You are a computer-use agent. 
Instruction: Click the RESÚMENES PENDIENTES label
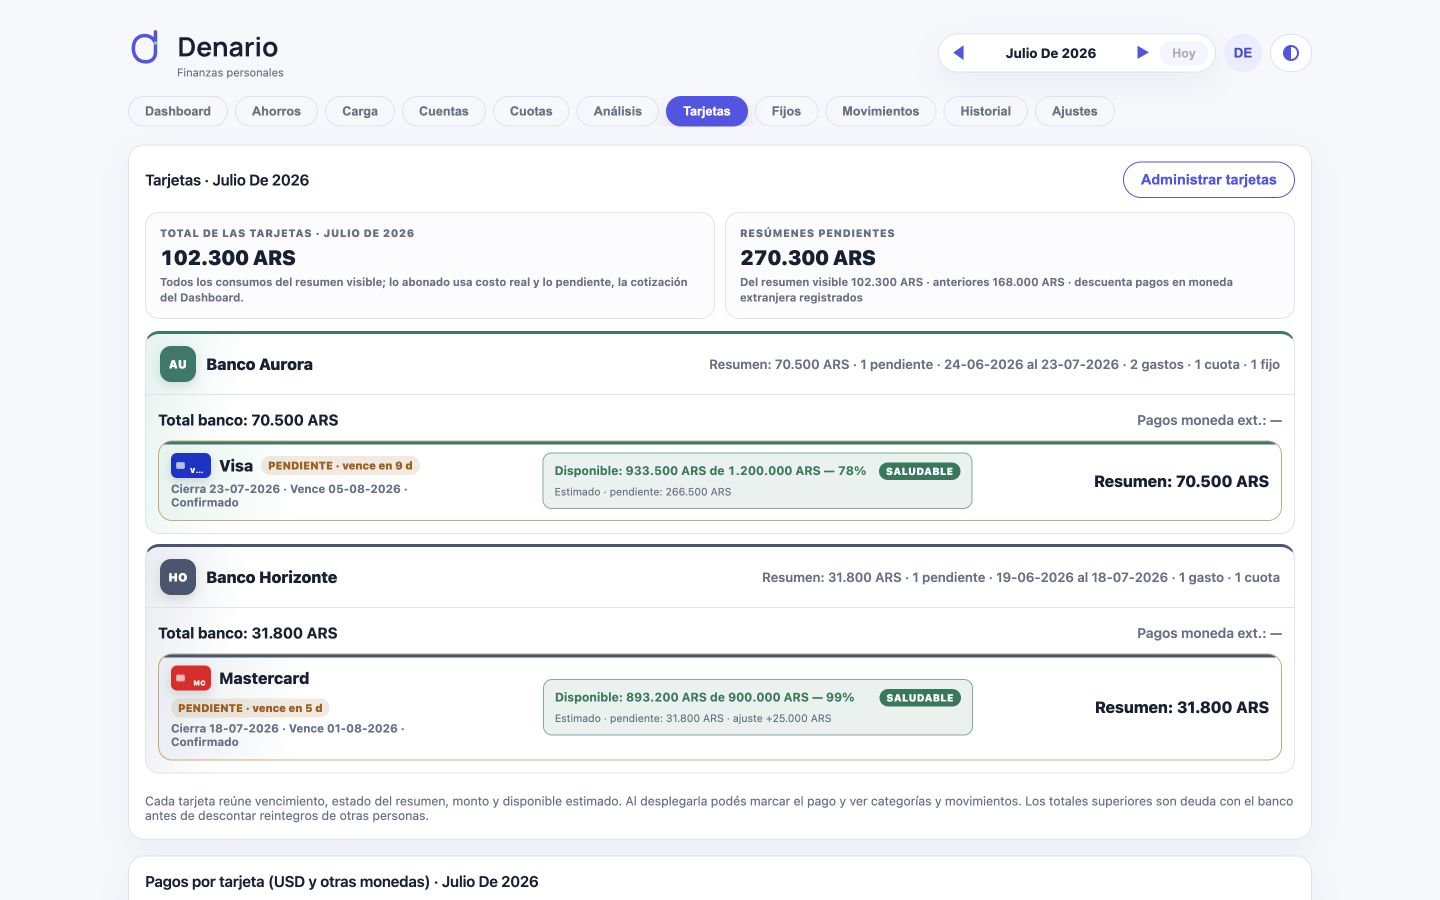coord(817,233)
